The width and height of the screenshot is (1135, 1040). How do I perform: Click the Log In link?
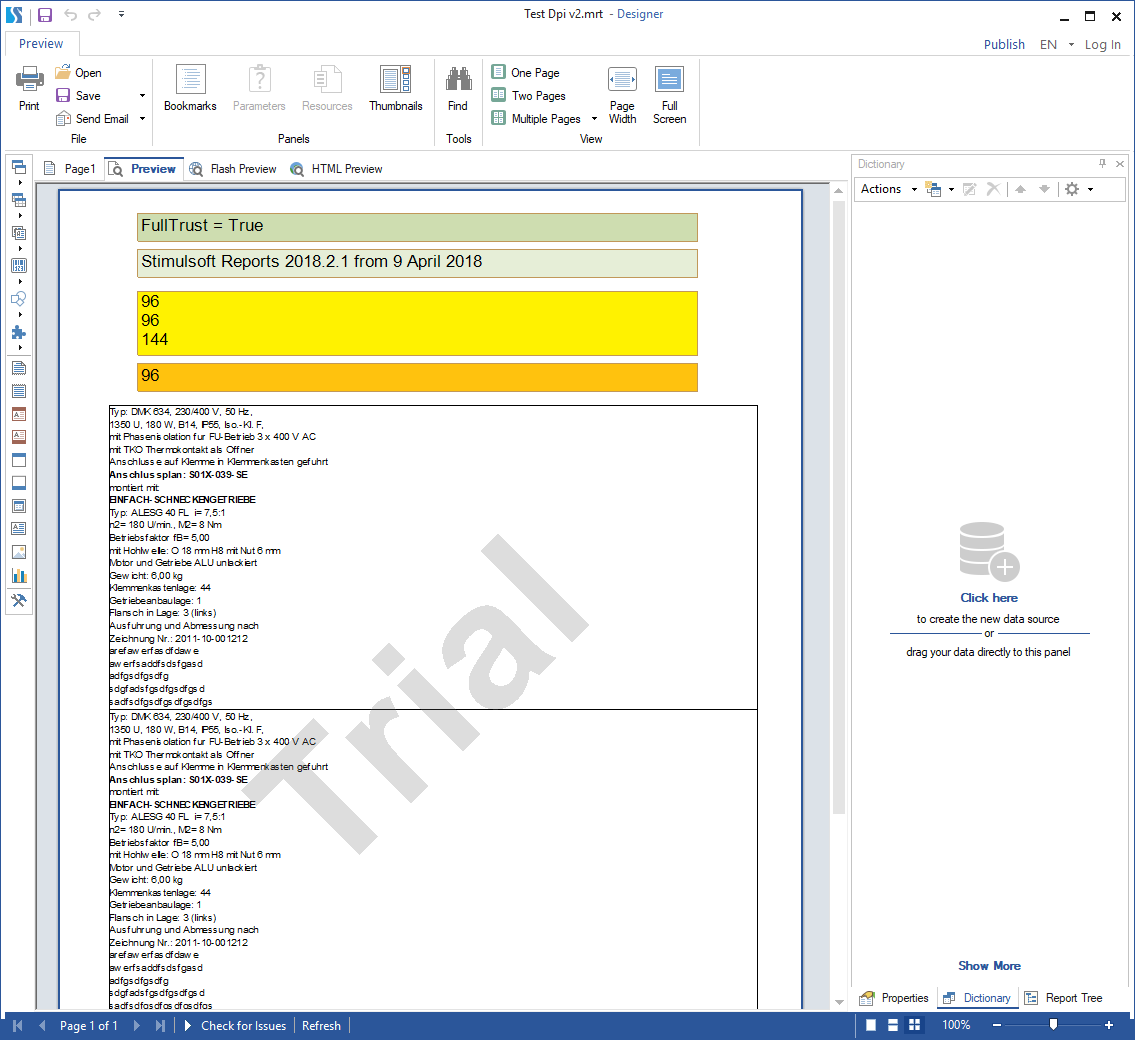pyautogui.click(x=1102, y=44)
